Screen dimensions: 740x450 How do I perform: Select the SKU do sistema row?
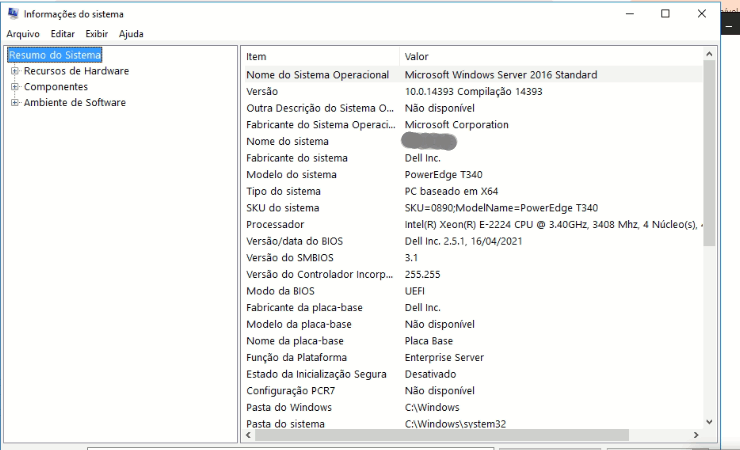click(x=472, y=208)
